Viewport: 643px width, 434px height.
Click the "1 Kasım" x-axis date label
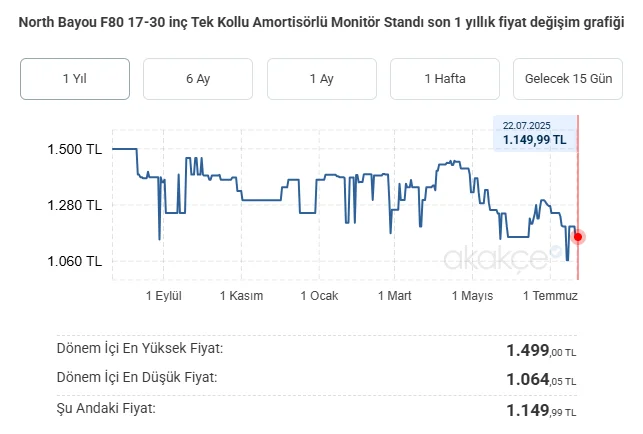pyautogui.click(x=241, y=296)
